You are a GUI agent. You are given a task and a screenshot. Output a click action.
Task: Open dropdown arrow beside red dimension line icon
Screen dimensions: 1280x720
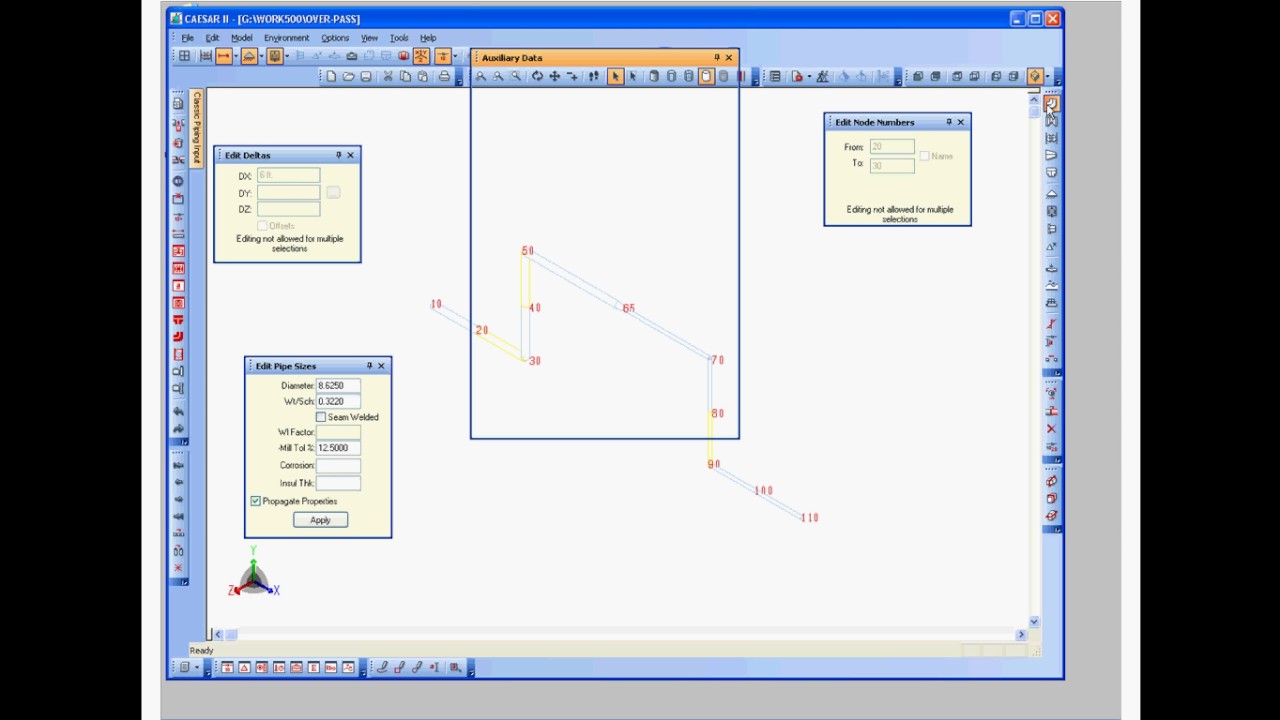236,56
